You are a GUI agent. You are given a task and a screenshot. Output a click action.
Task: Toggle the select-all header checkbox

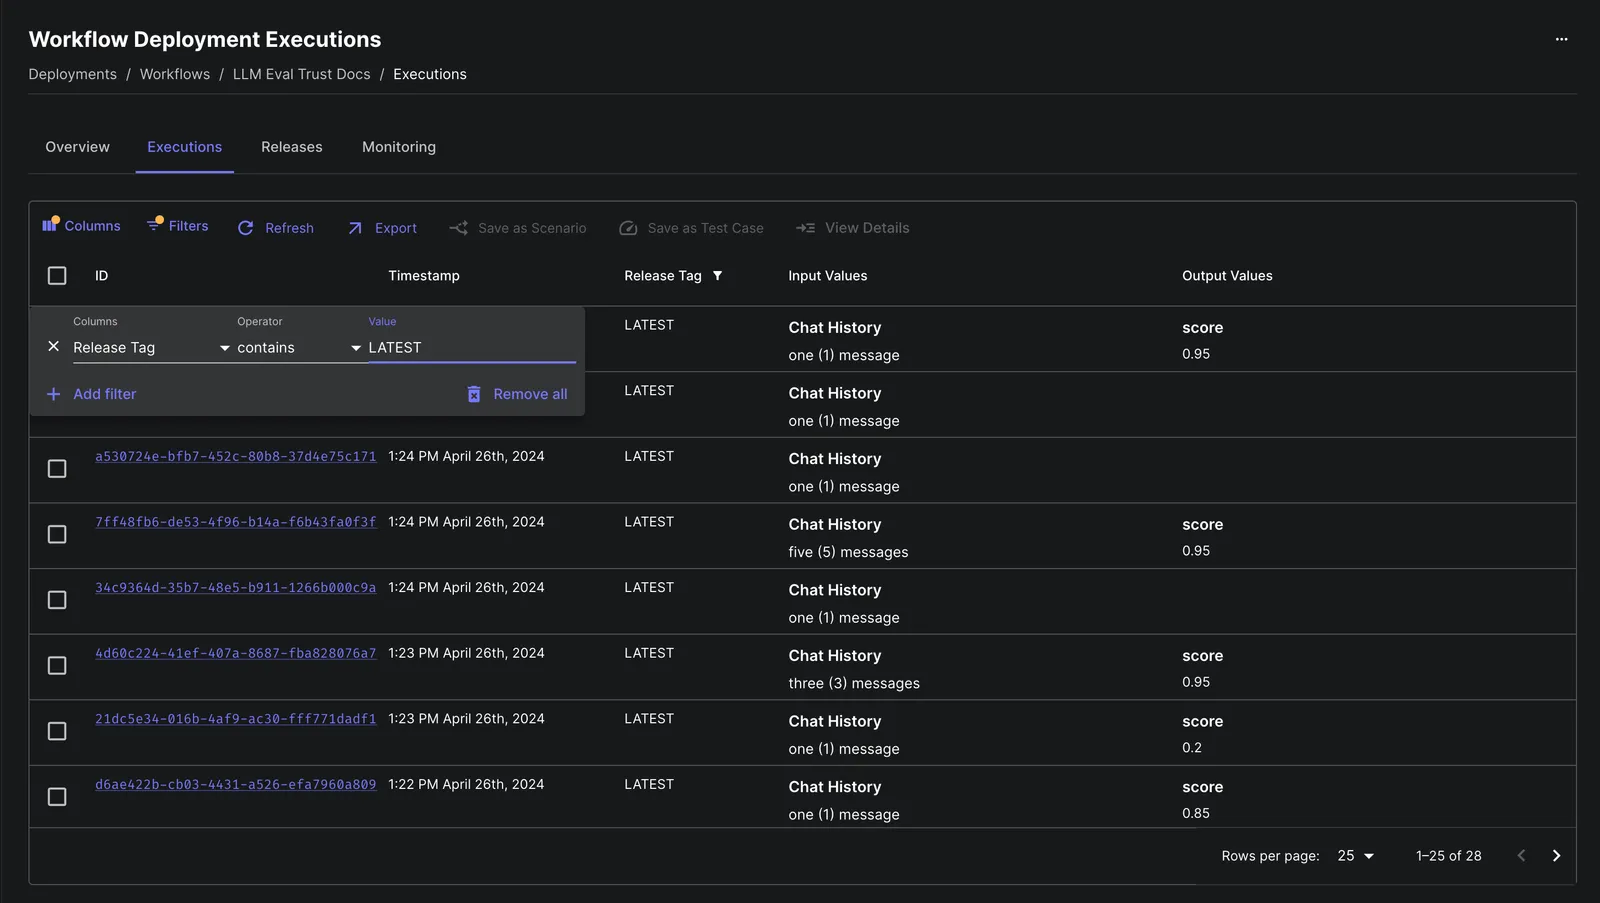[x=57, y=276]
